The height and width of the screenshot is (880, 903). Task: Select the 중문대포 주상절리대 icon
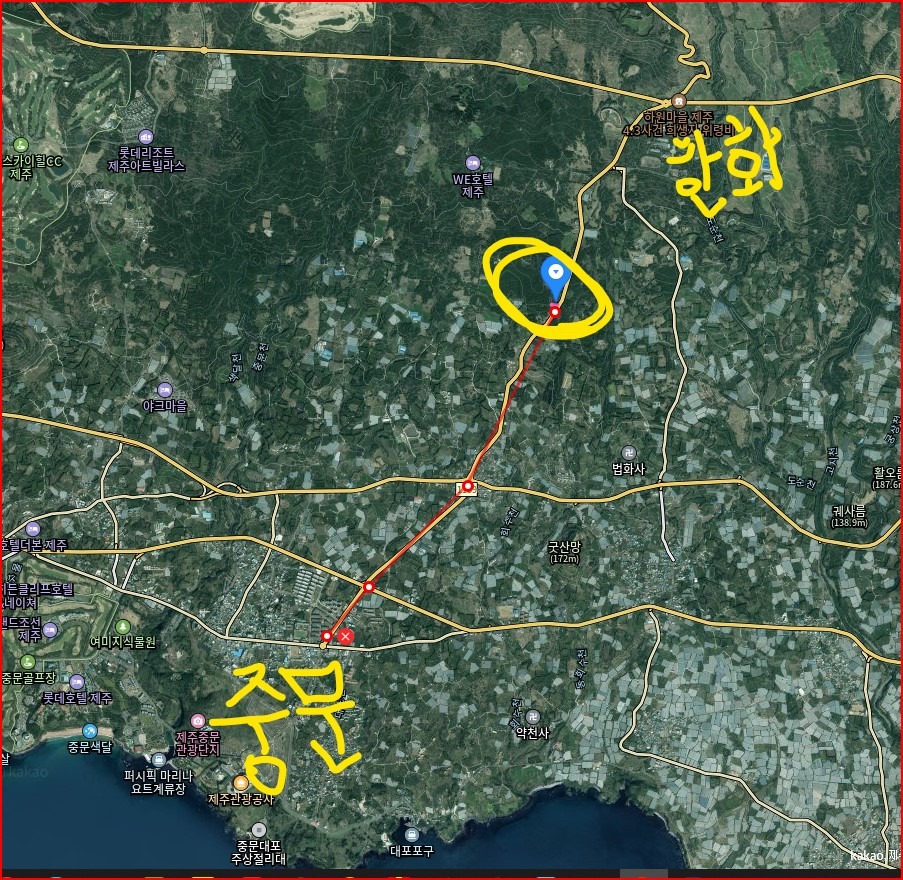click(x=259, y=830)
